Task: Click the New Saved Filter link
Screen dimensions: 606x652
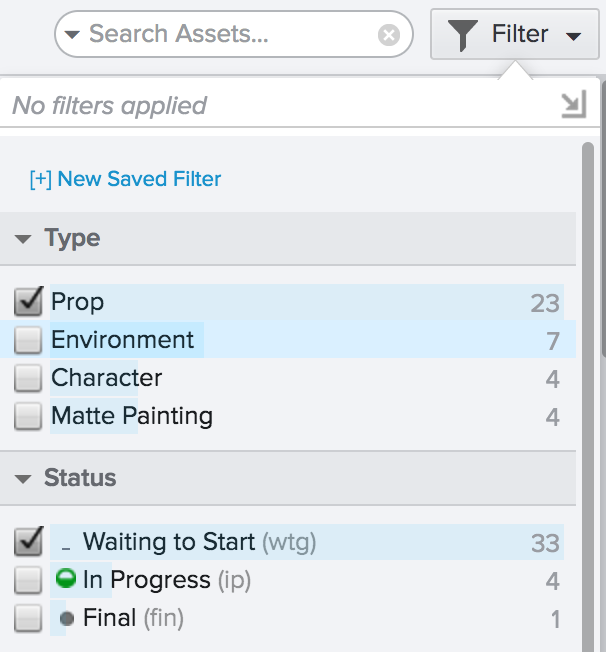Action: 126,179
